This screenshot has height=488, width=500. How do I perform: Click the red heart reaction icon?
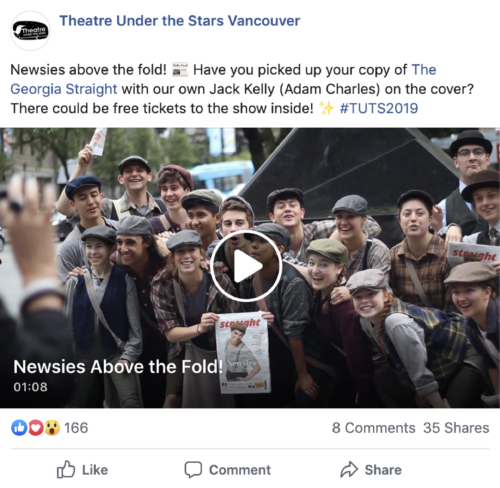pos(36,428)
